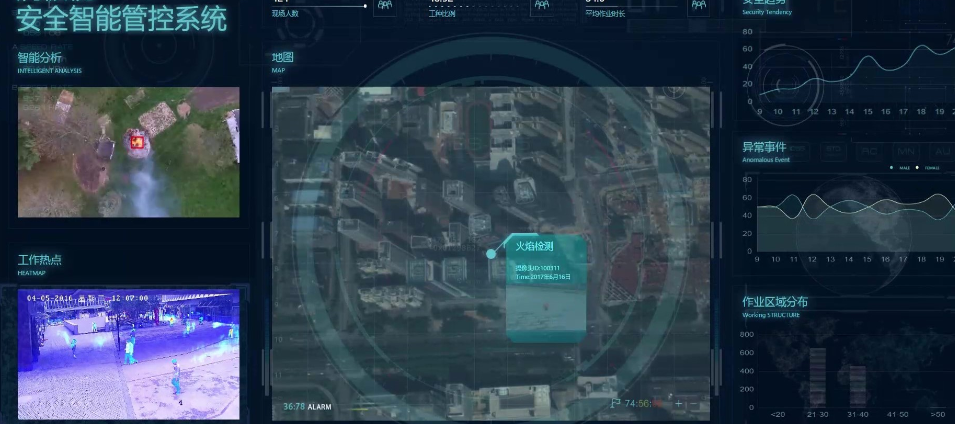Toggle the FEMALE legend series

point(928,168)
